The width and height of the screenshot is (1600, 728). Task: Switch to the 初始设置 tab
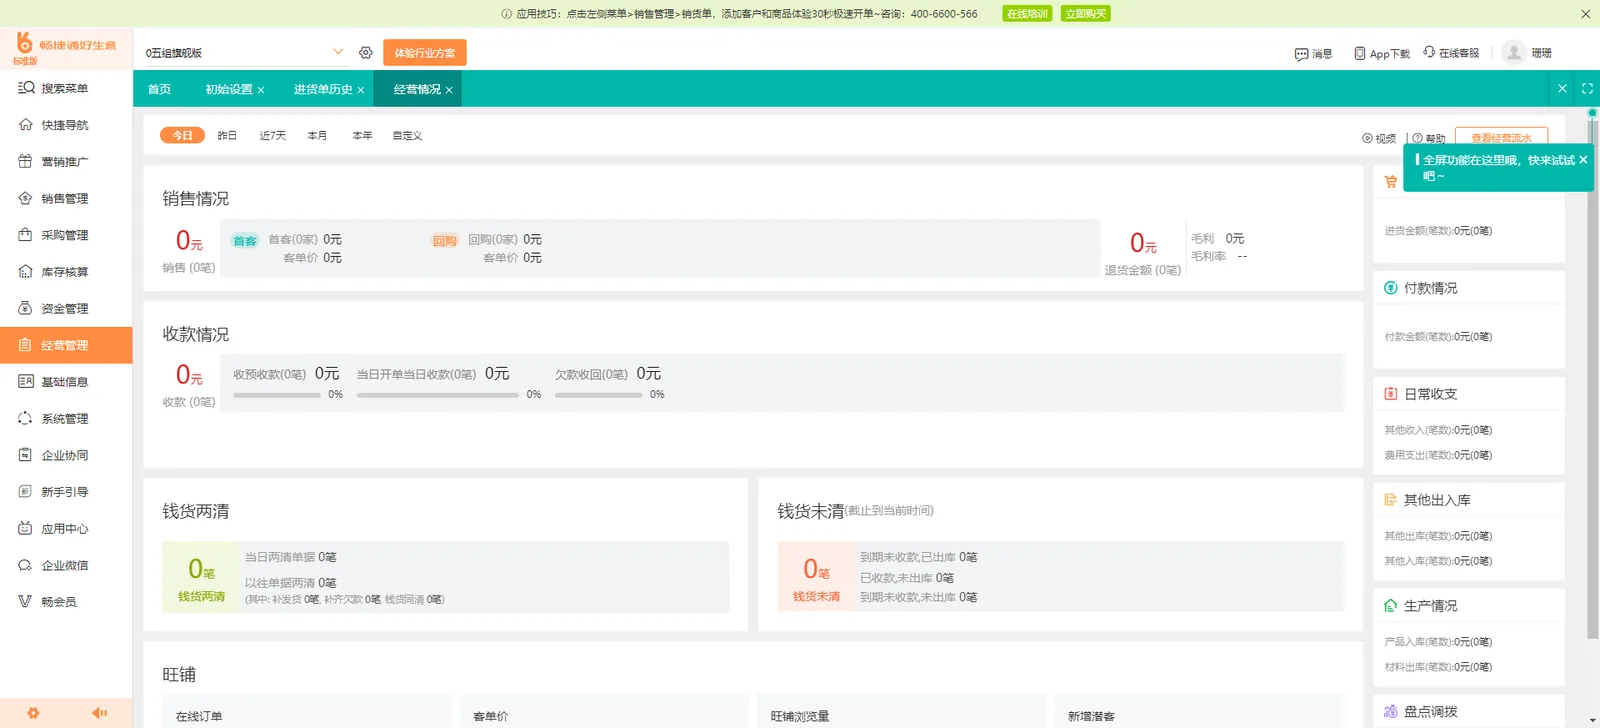229,89
